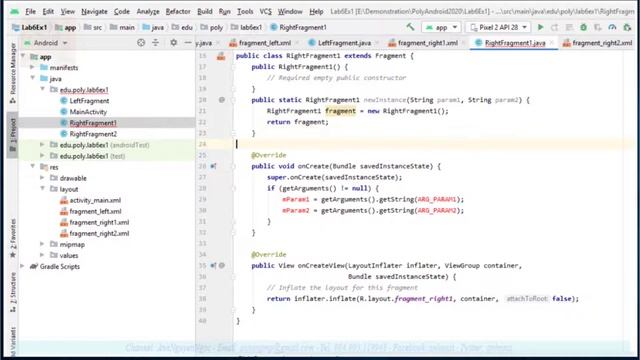Collapse the edu.poly.lab6ex1 package
The height and width of the screenshot is (360, 640).
coord(42,89)
